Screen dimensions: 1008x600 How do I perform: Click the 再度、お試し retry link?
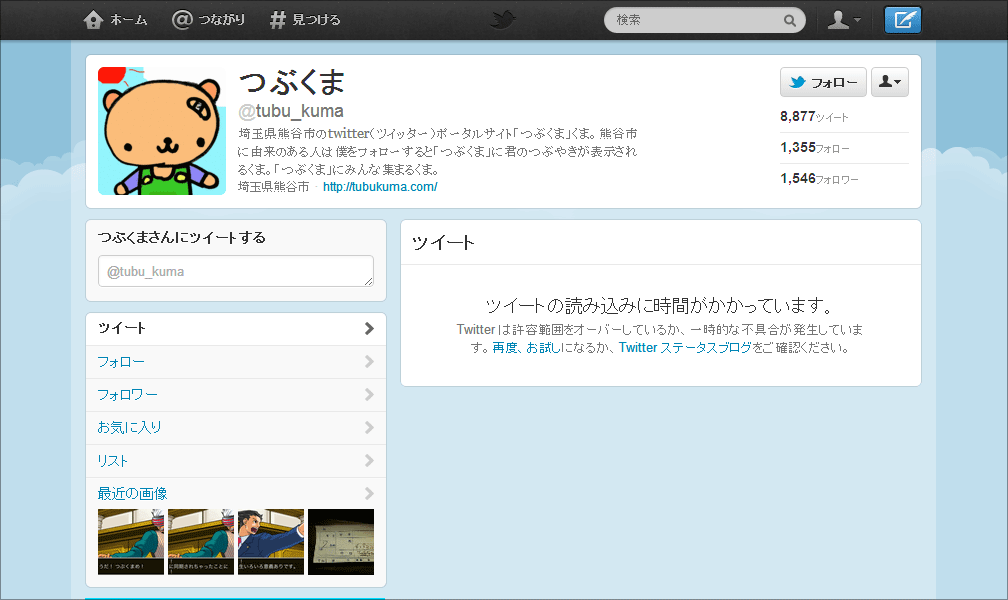point(526,348)
